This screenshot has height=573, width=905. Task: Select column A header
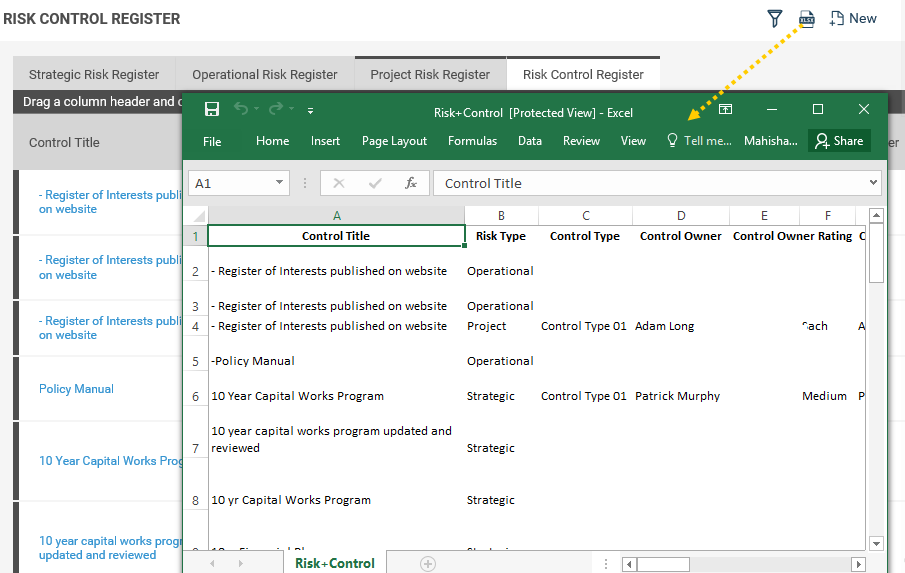(x=336, y=216)
